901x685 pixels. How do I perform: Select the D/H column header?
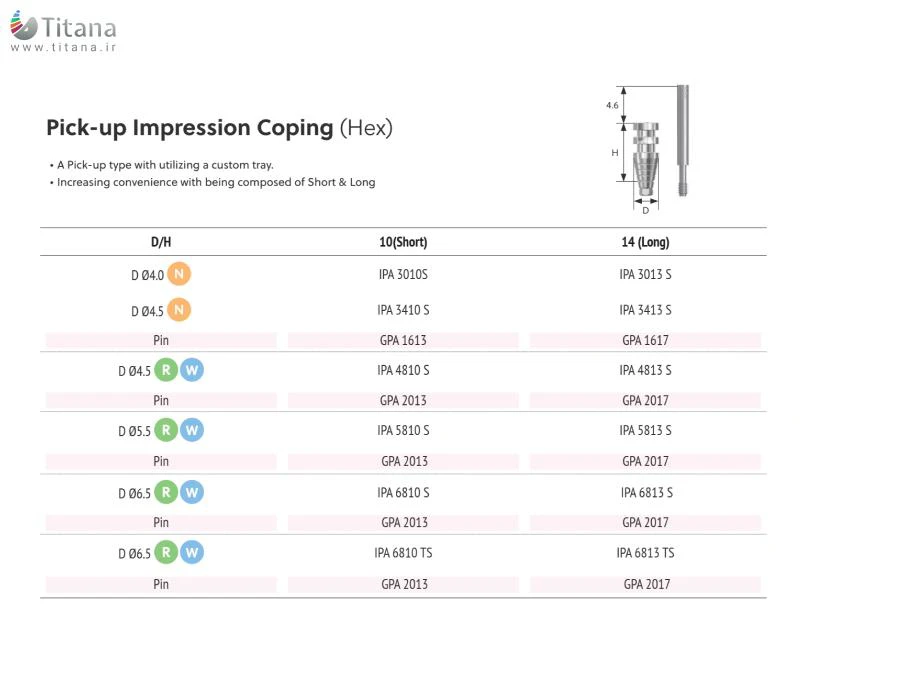(161, 242)
